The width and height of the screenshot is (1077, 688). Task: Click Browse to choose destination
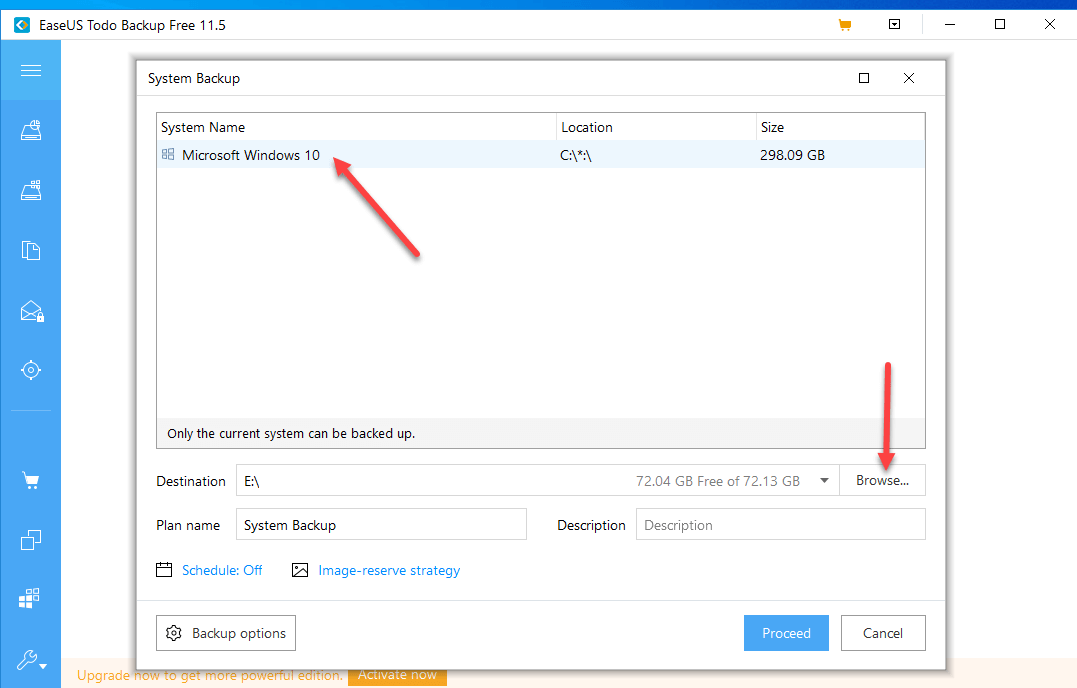tap(883, 480)
